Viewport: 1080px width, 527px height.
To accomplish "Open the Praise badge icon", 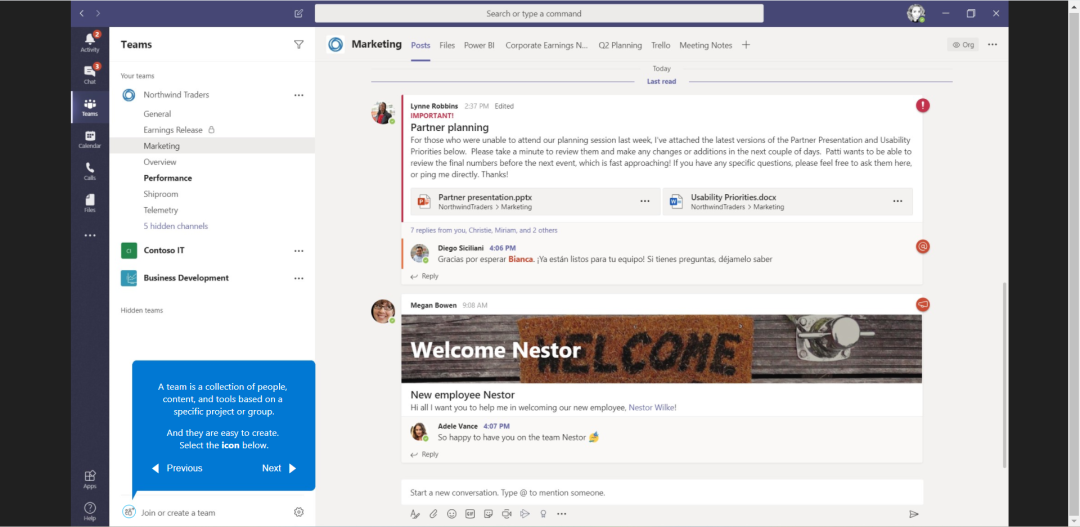I will pos(543,513).
